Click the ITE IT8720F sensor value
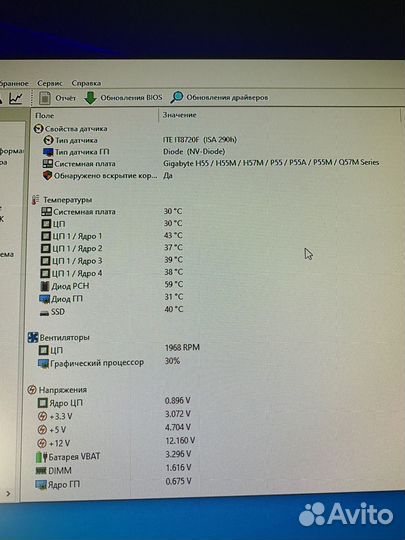The width and height of the screenshot is (405, 540). [x=200, y=140]
